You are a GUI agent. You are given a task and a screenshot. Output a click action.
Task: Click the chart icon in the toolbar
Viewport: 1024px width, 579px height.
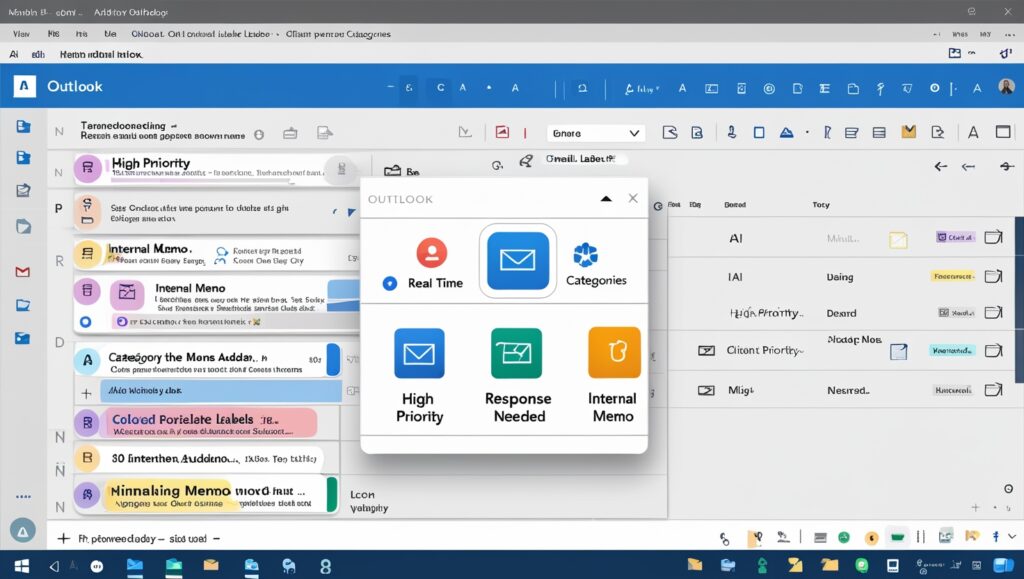(465, 133)
